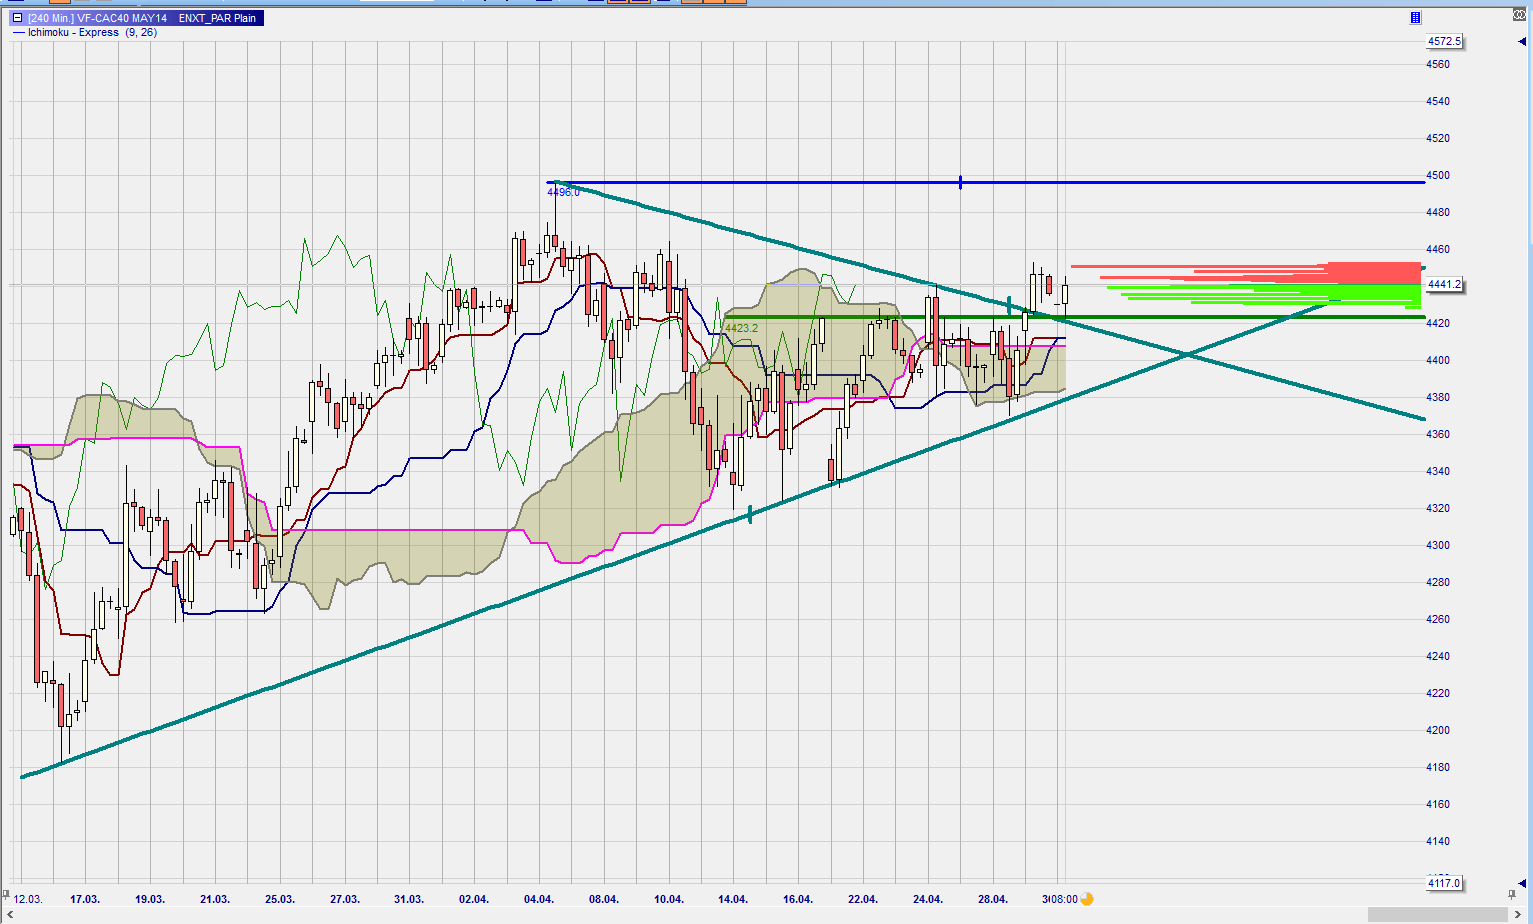The height and width of the screenshot is (924, 1533).
Task: Click the linked-circles icon in top right corner
Action: click(x=1520, y=15)
